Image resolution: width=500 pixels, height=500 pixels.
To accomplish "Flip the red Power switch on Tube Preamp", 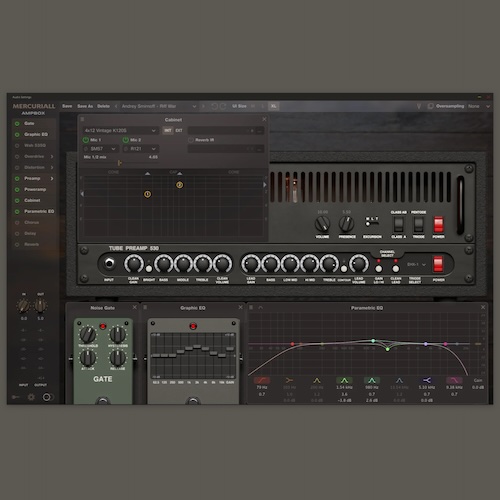I will coord(438,264).
